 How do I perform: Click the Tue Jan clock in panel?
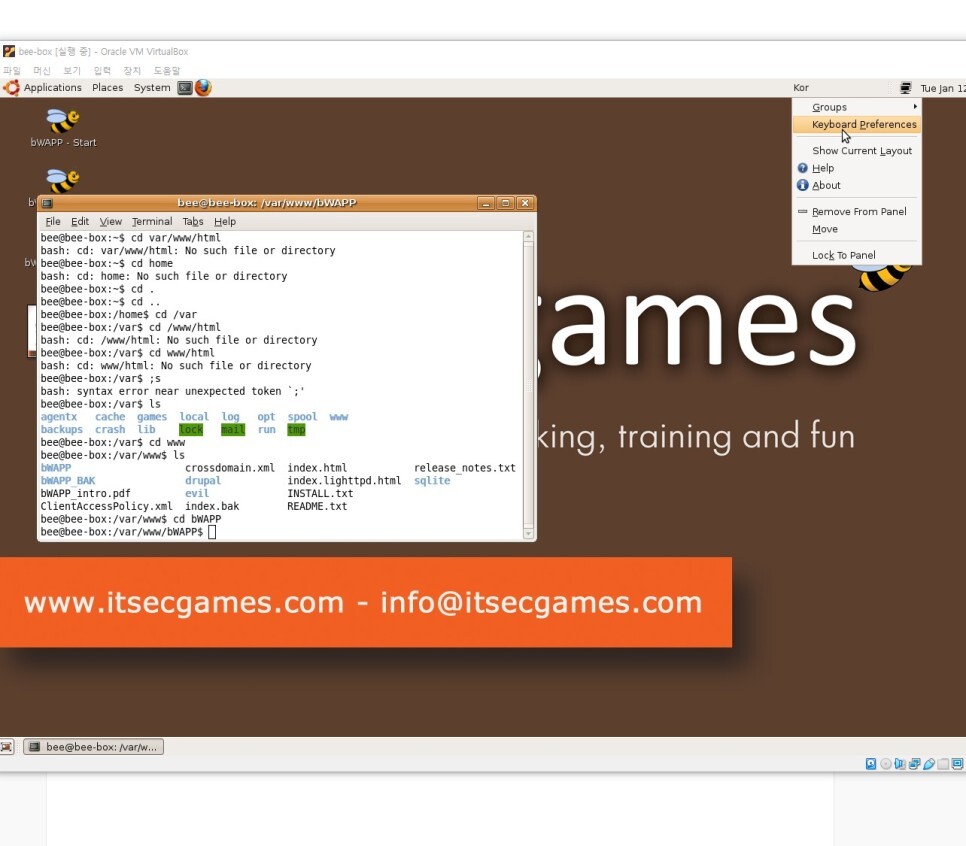(943, 88)
